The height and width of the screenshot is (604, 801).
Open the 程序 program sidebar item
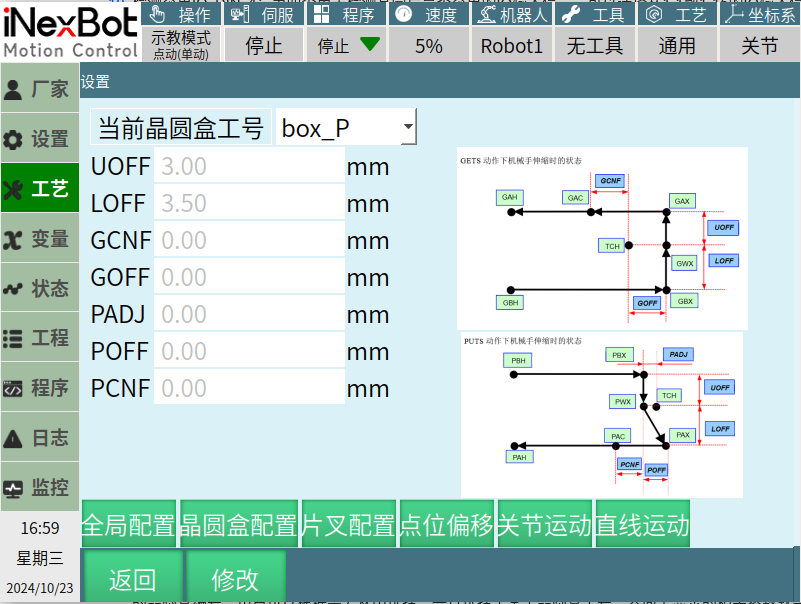pyautogui.click(x=39, y=388)
